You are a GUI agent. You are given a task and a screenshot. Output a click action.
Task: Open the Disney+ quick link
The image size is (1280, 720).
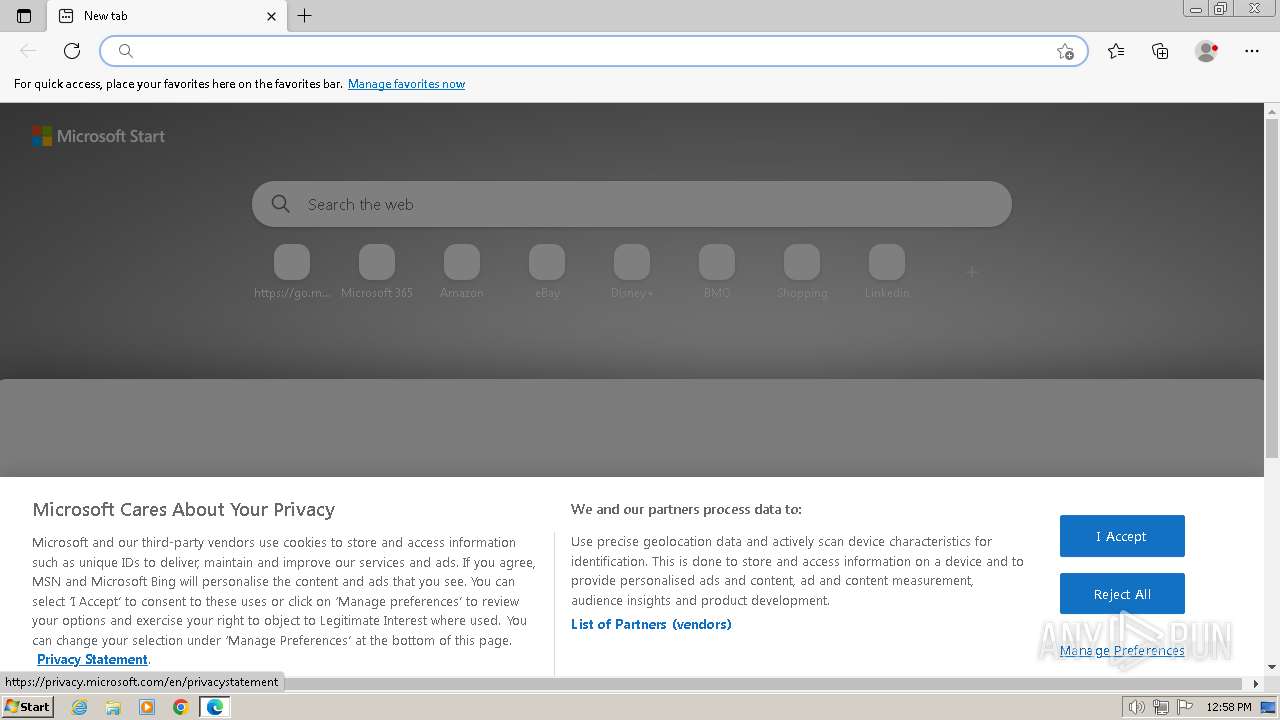point(632,272)
